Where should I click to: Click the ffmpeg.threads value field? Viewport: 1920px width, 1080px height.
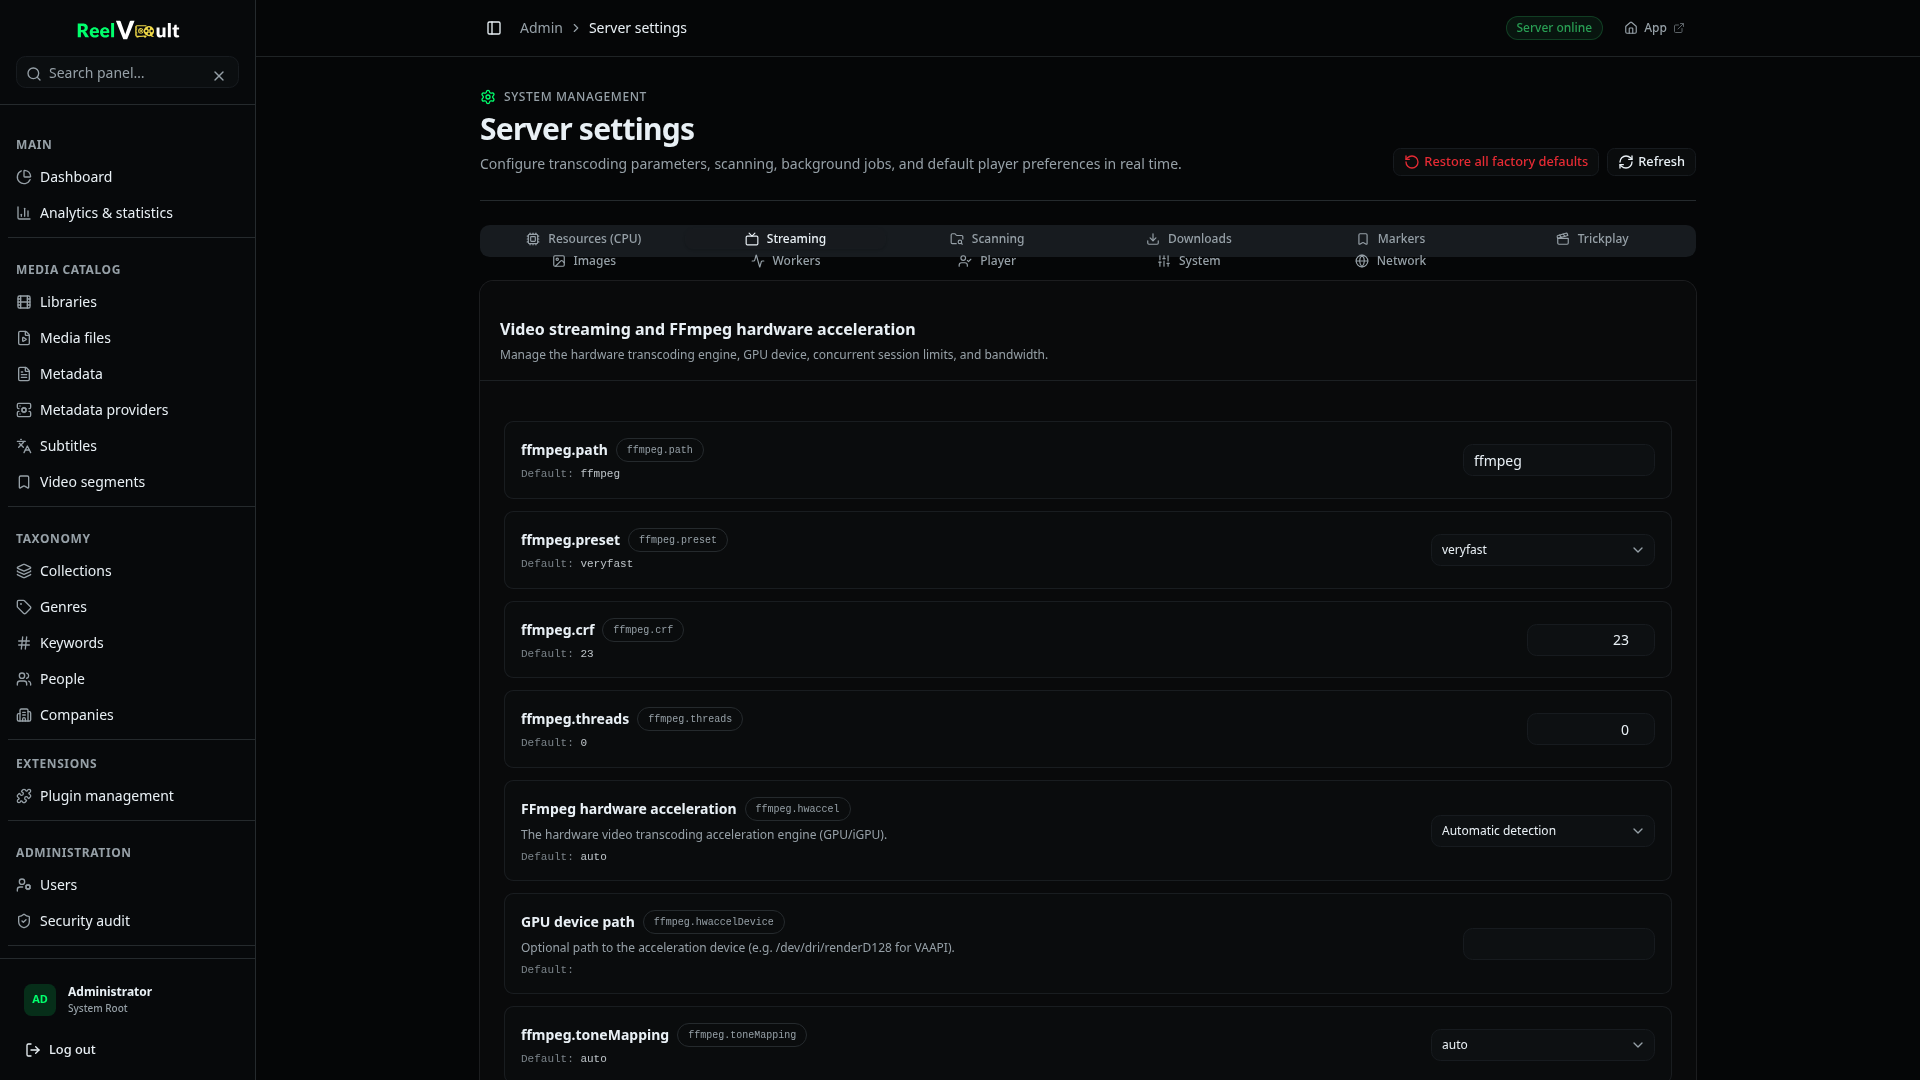(x=1590, y=730)
